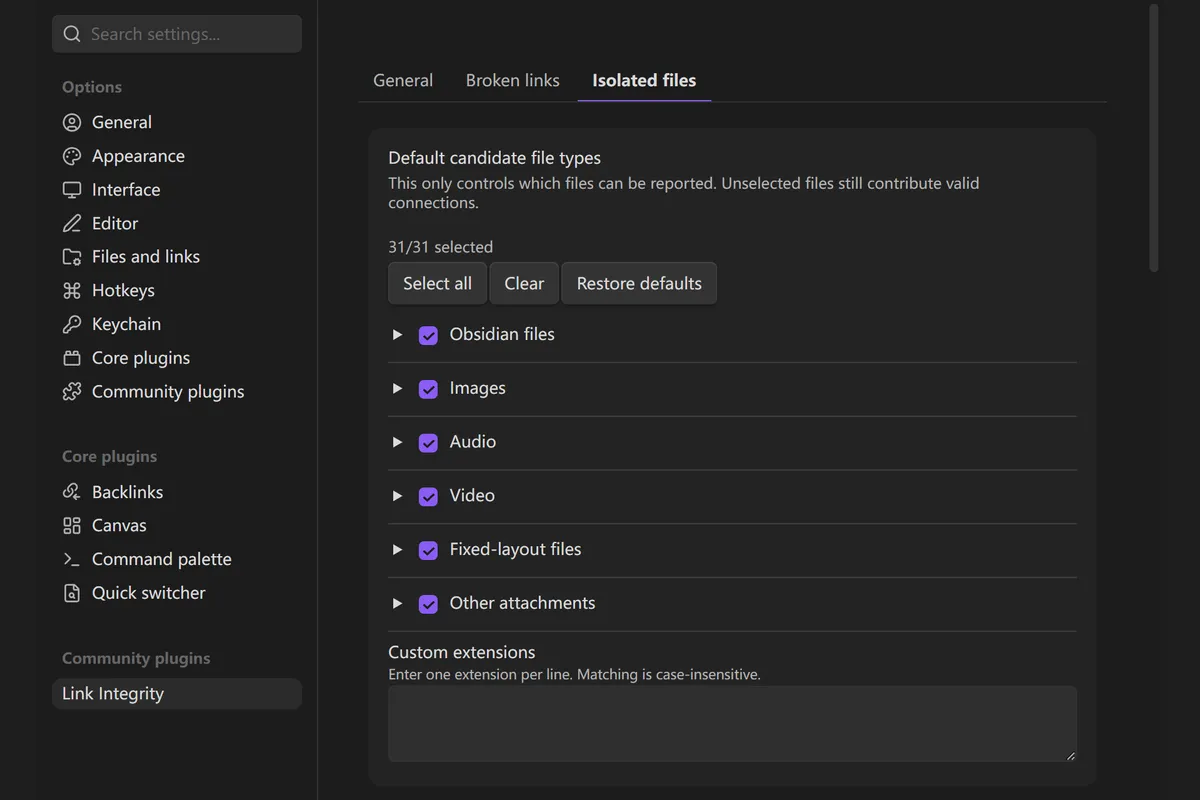Uncheck the Video checkbox
The image size is (1200, 800).
pos(428,496)
